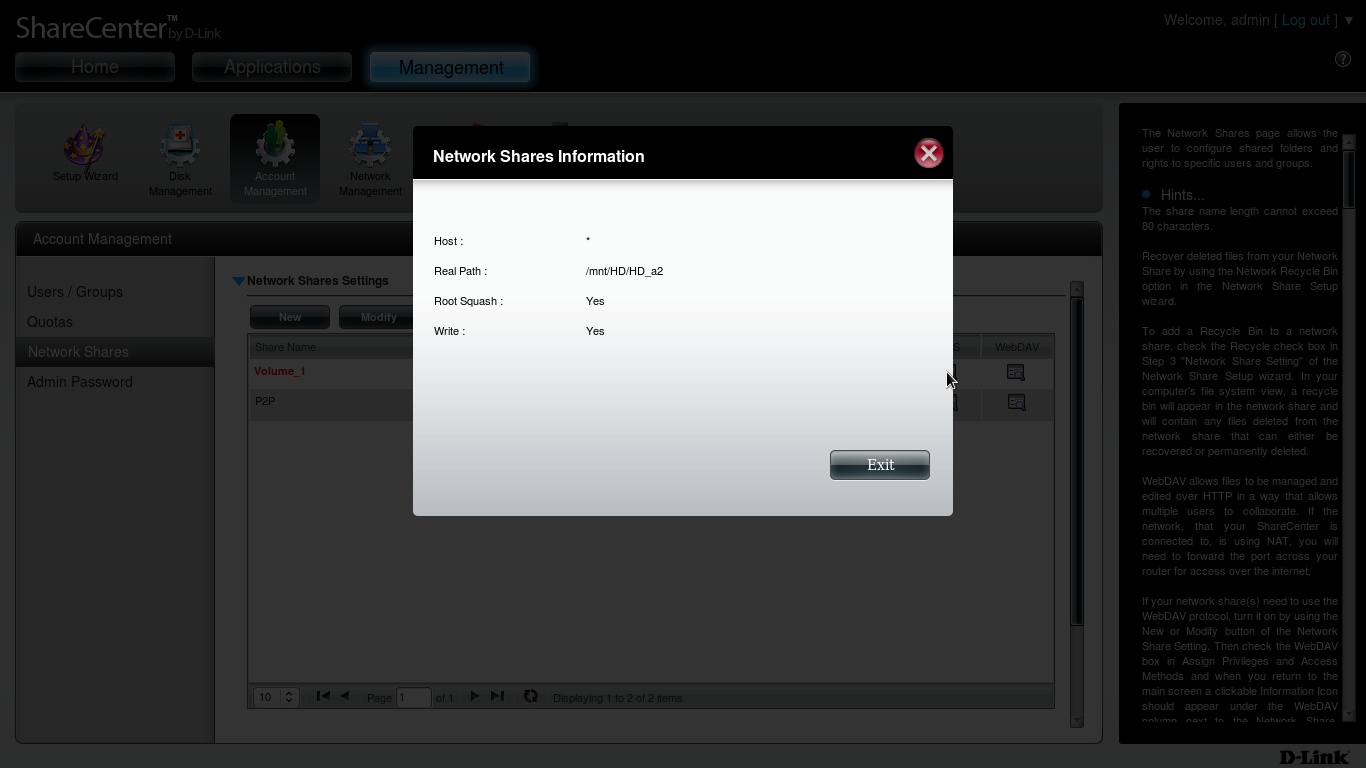Click the WebDAV column header
1366x768 pixels.
click(1016, 347)
